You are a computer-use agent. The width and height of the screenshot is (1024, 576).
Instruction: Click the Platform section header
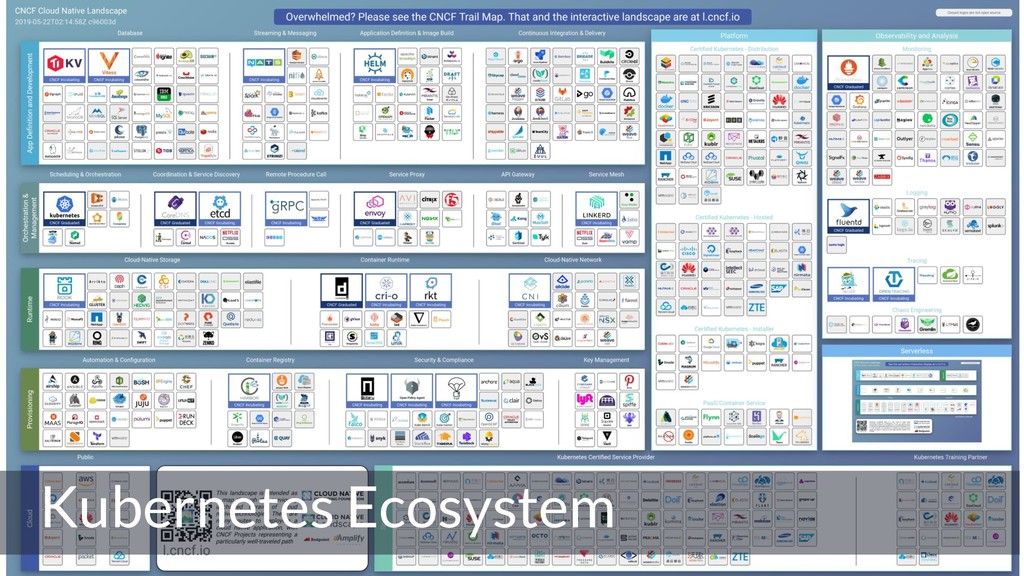734,35
